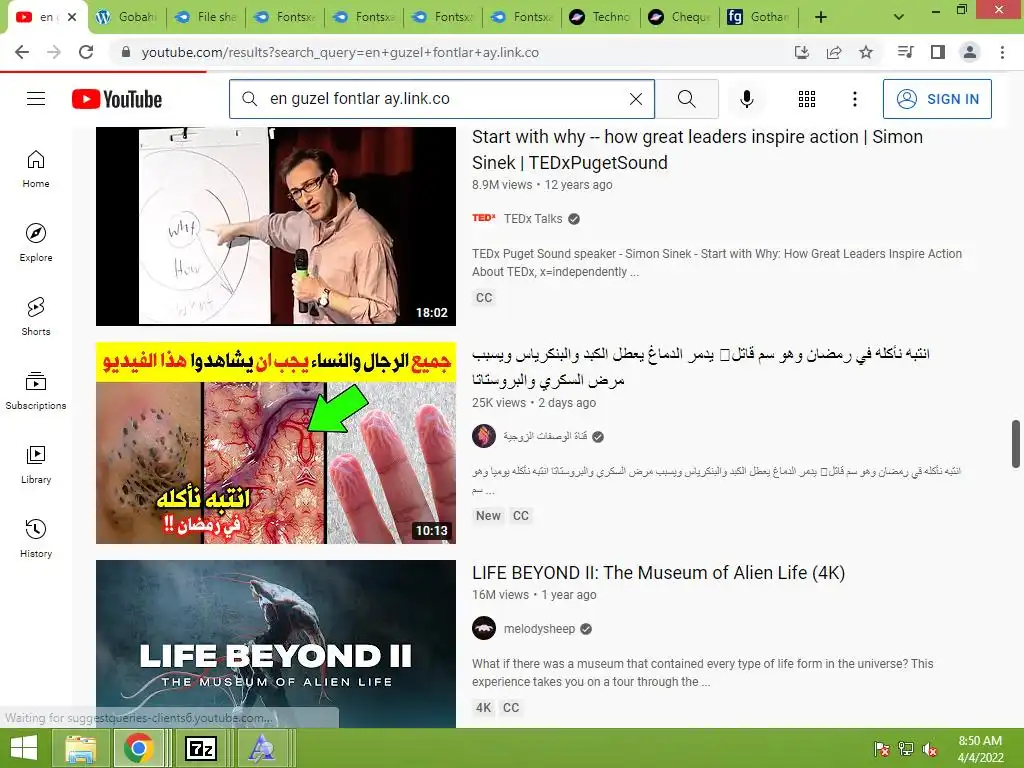
Task: Close the active YouTube tab
Action: [x=72, y=17]
